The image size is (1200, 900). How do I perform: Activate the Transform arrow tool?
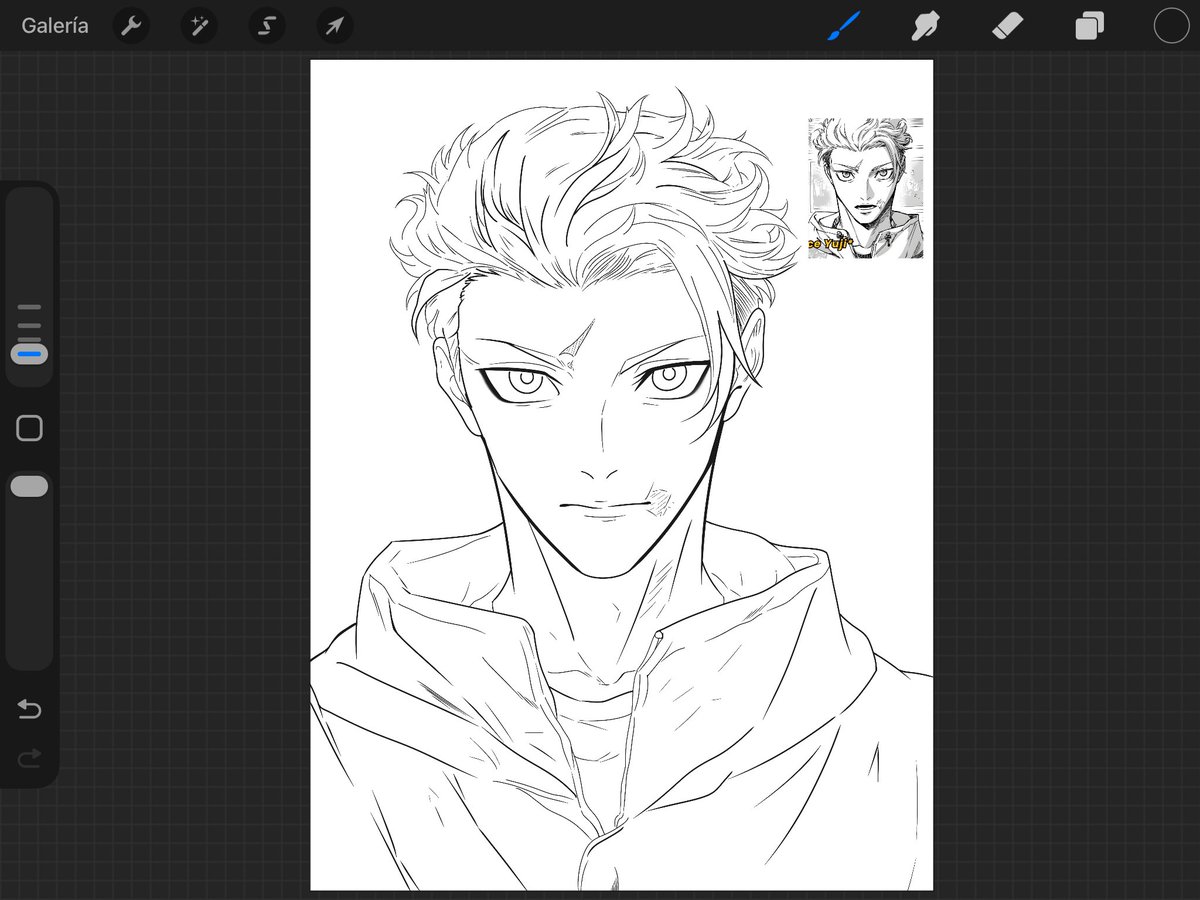335,26
